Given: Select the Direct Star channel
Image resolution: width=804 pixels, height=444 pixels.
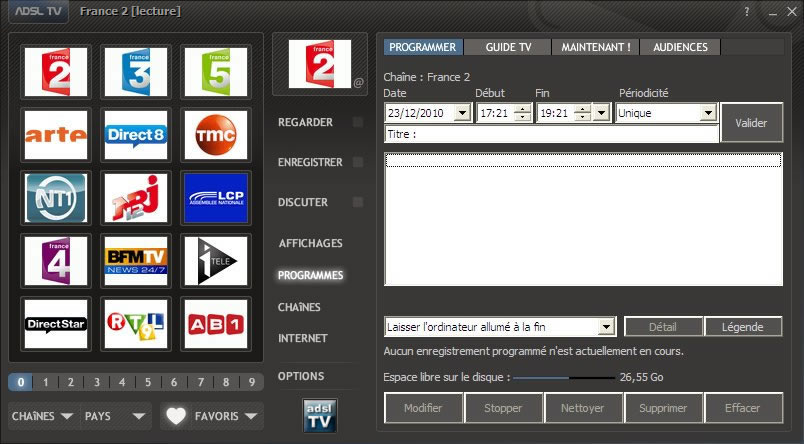Looking at the screenshot, I should pyautogui.click(x=56, y=324).
